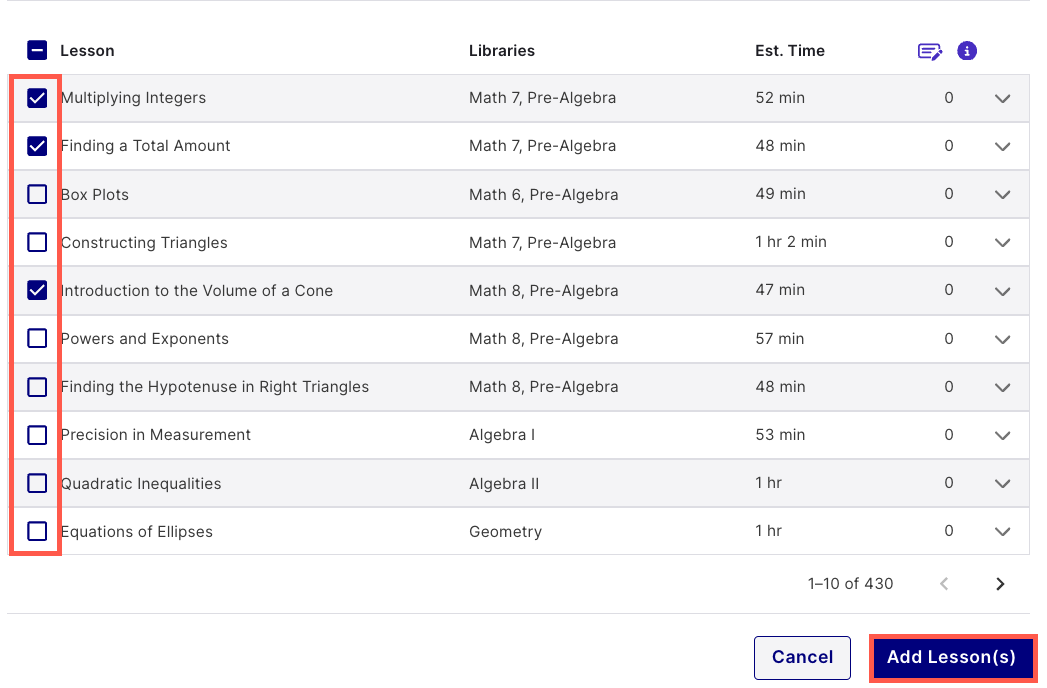
Task: Expand the Equations of Ellipses row
Action: click(1003, 531)
